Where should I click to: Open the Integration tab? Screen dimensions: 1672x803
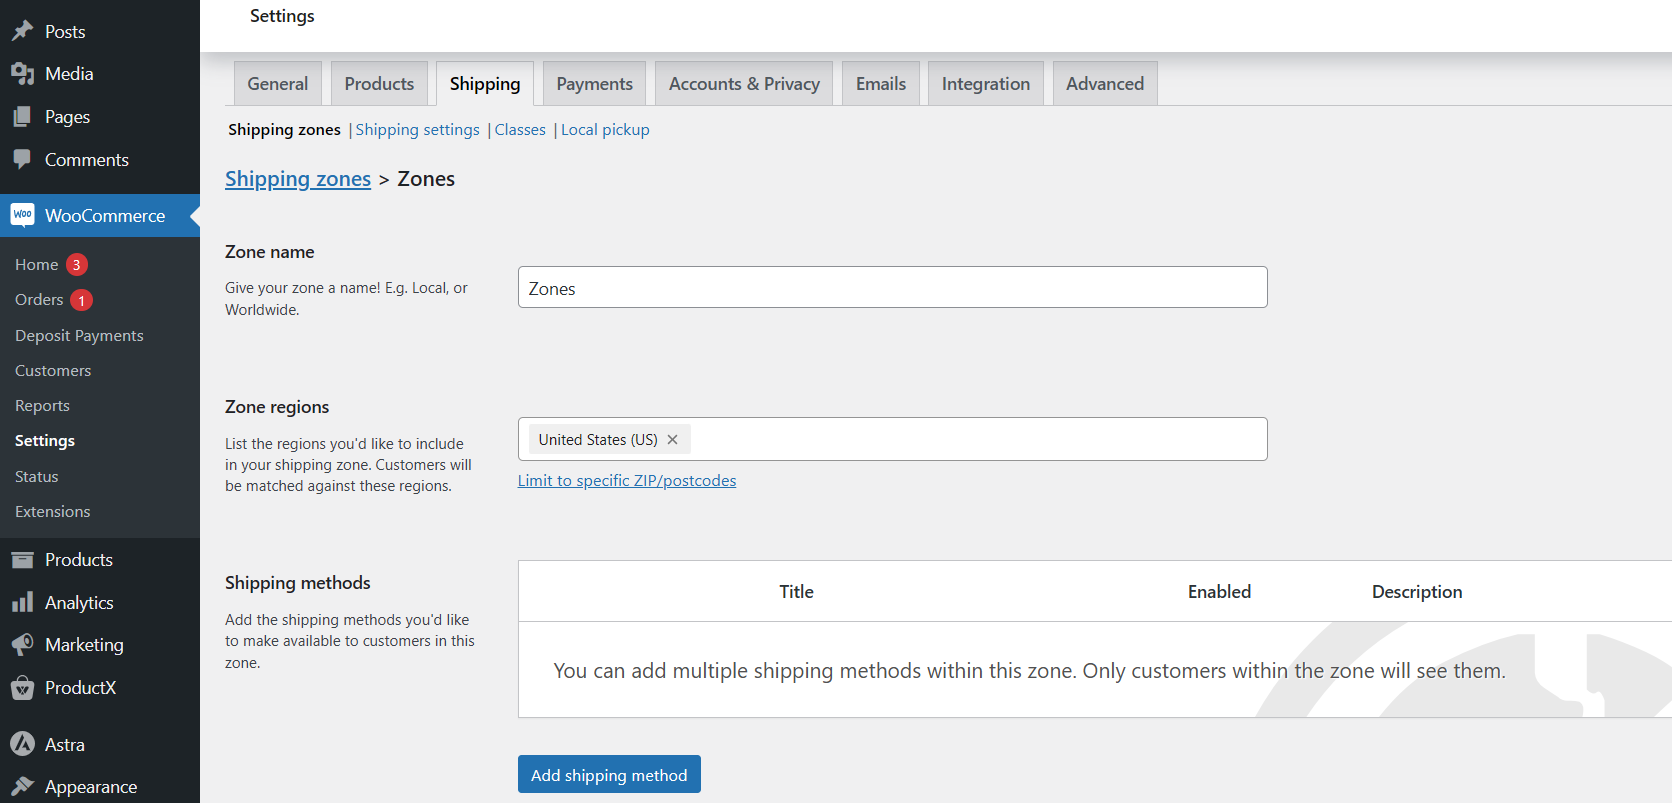click(x=986, y=84)
